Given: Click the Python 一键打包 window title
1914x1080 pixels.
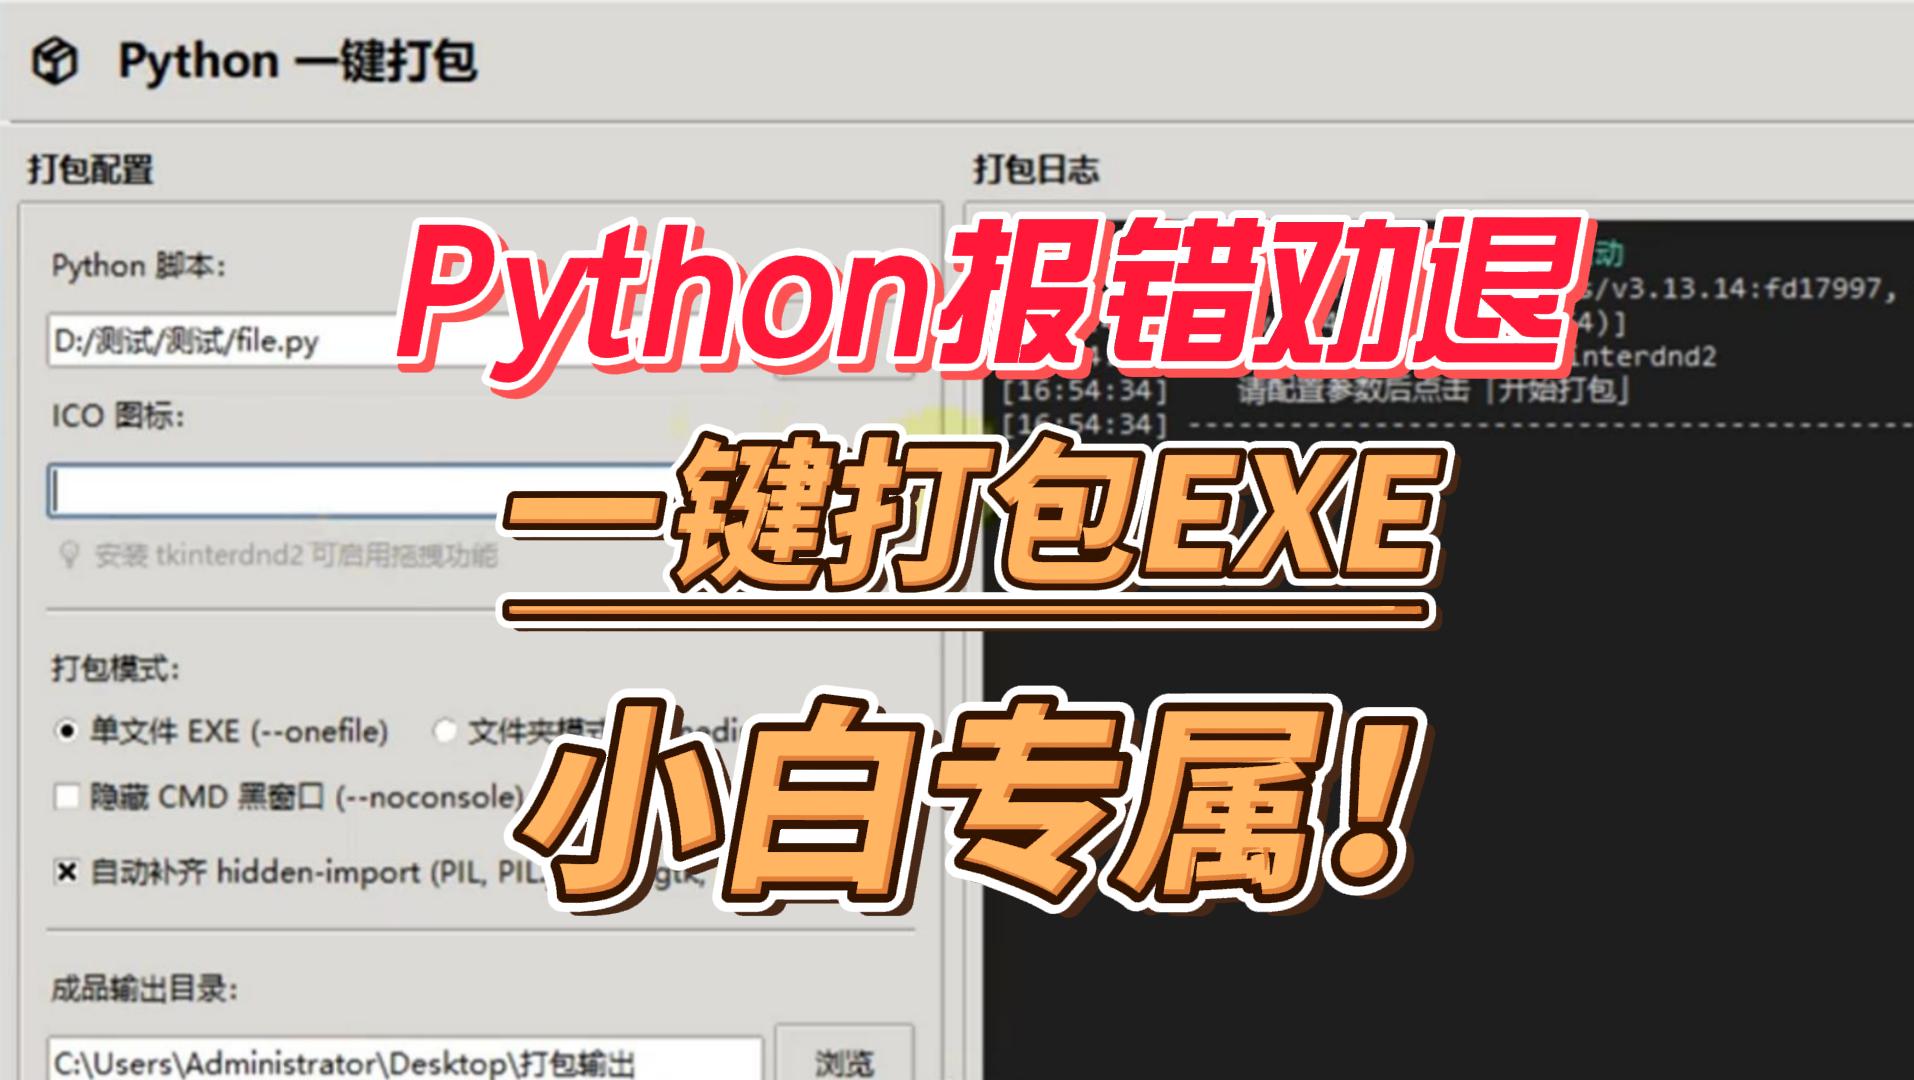Looking at the screenshot, I should 297,62.
